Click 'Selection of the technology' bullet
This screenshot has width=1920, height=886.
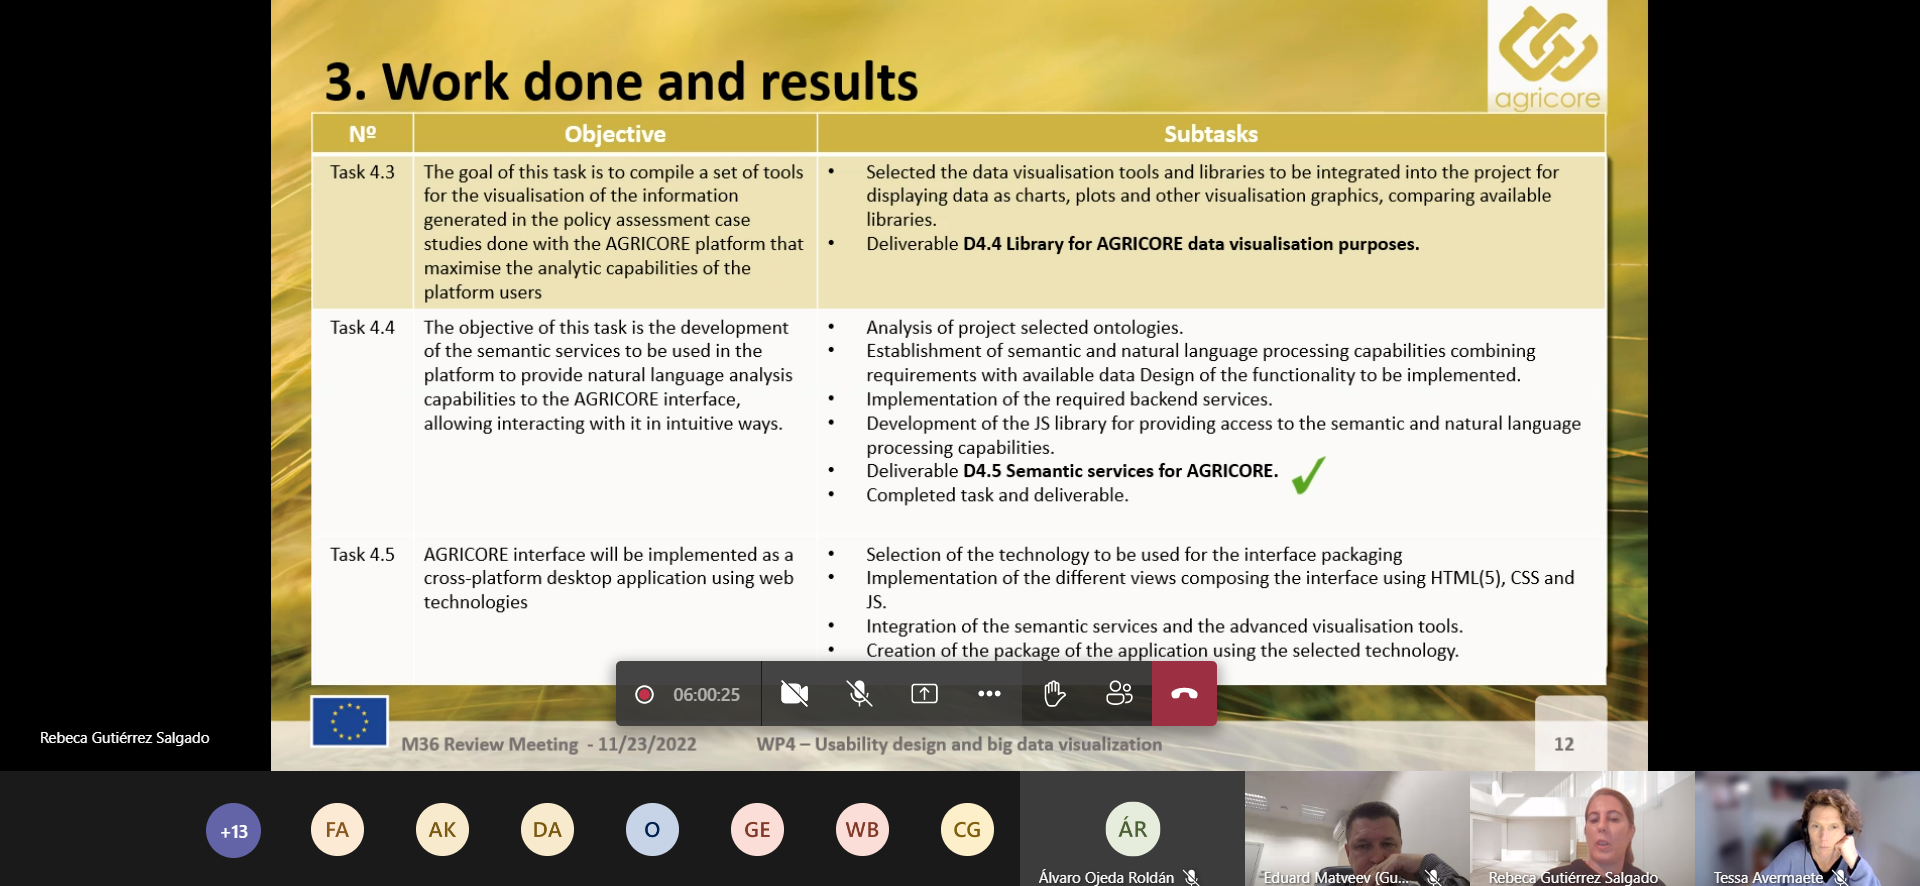[x=1134, y=554]
